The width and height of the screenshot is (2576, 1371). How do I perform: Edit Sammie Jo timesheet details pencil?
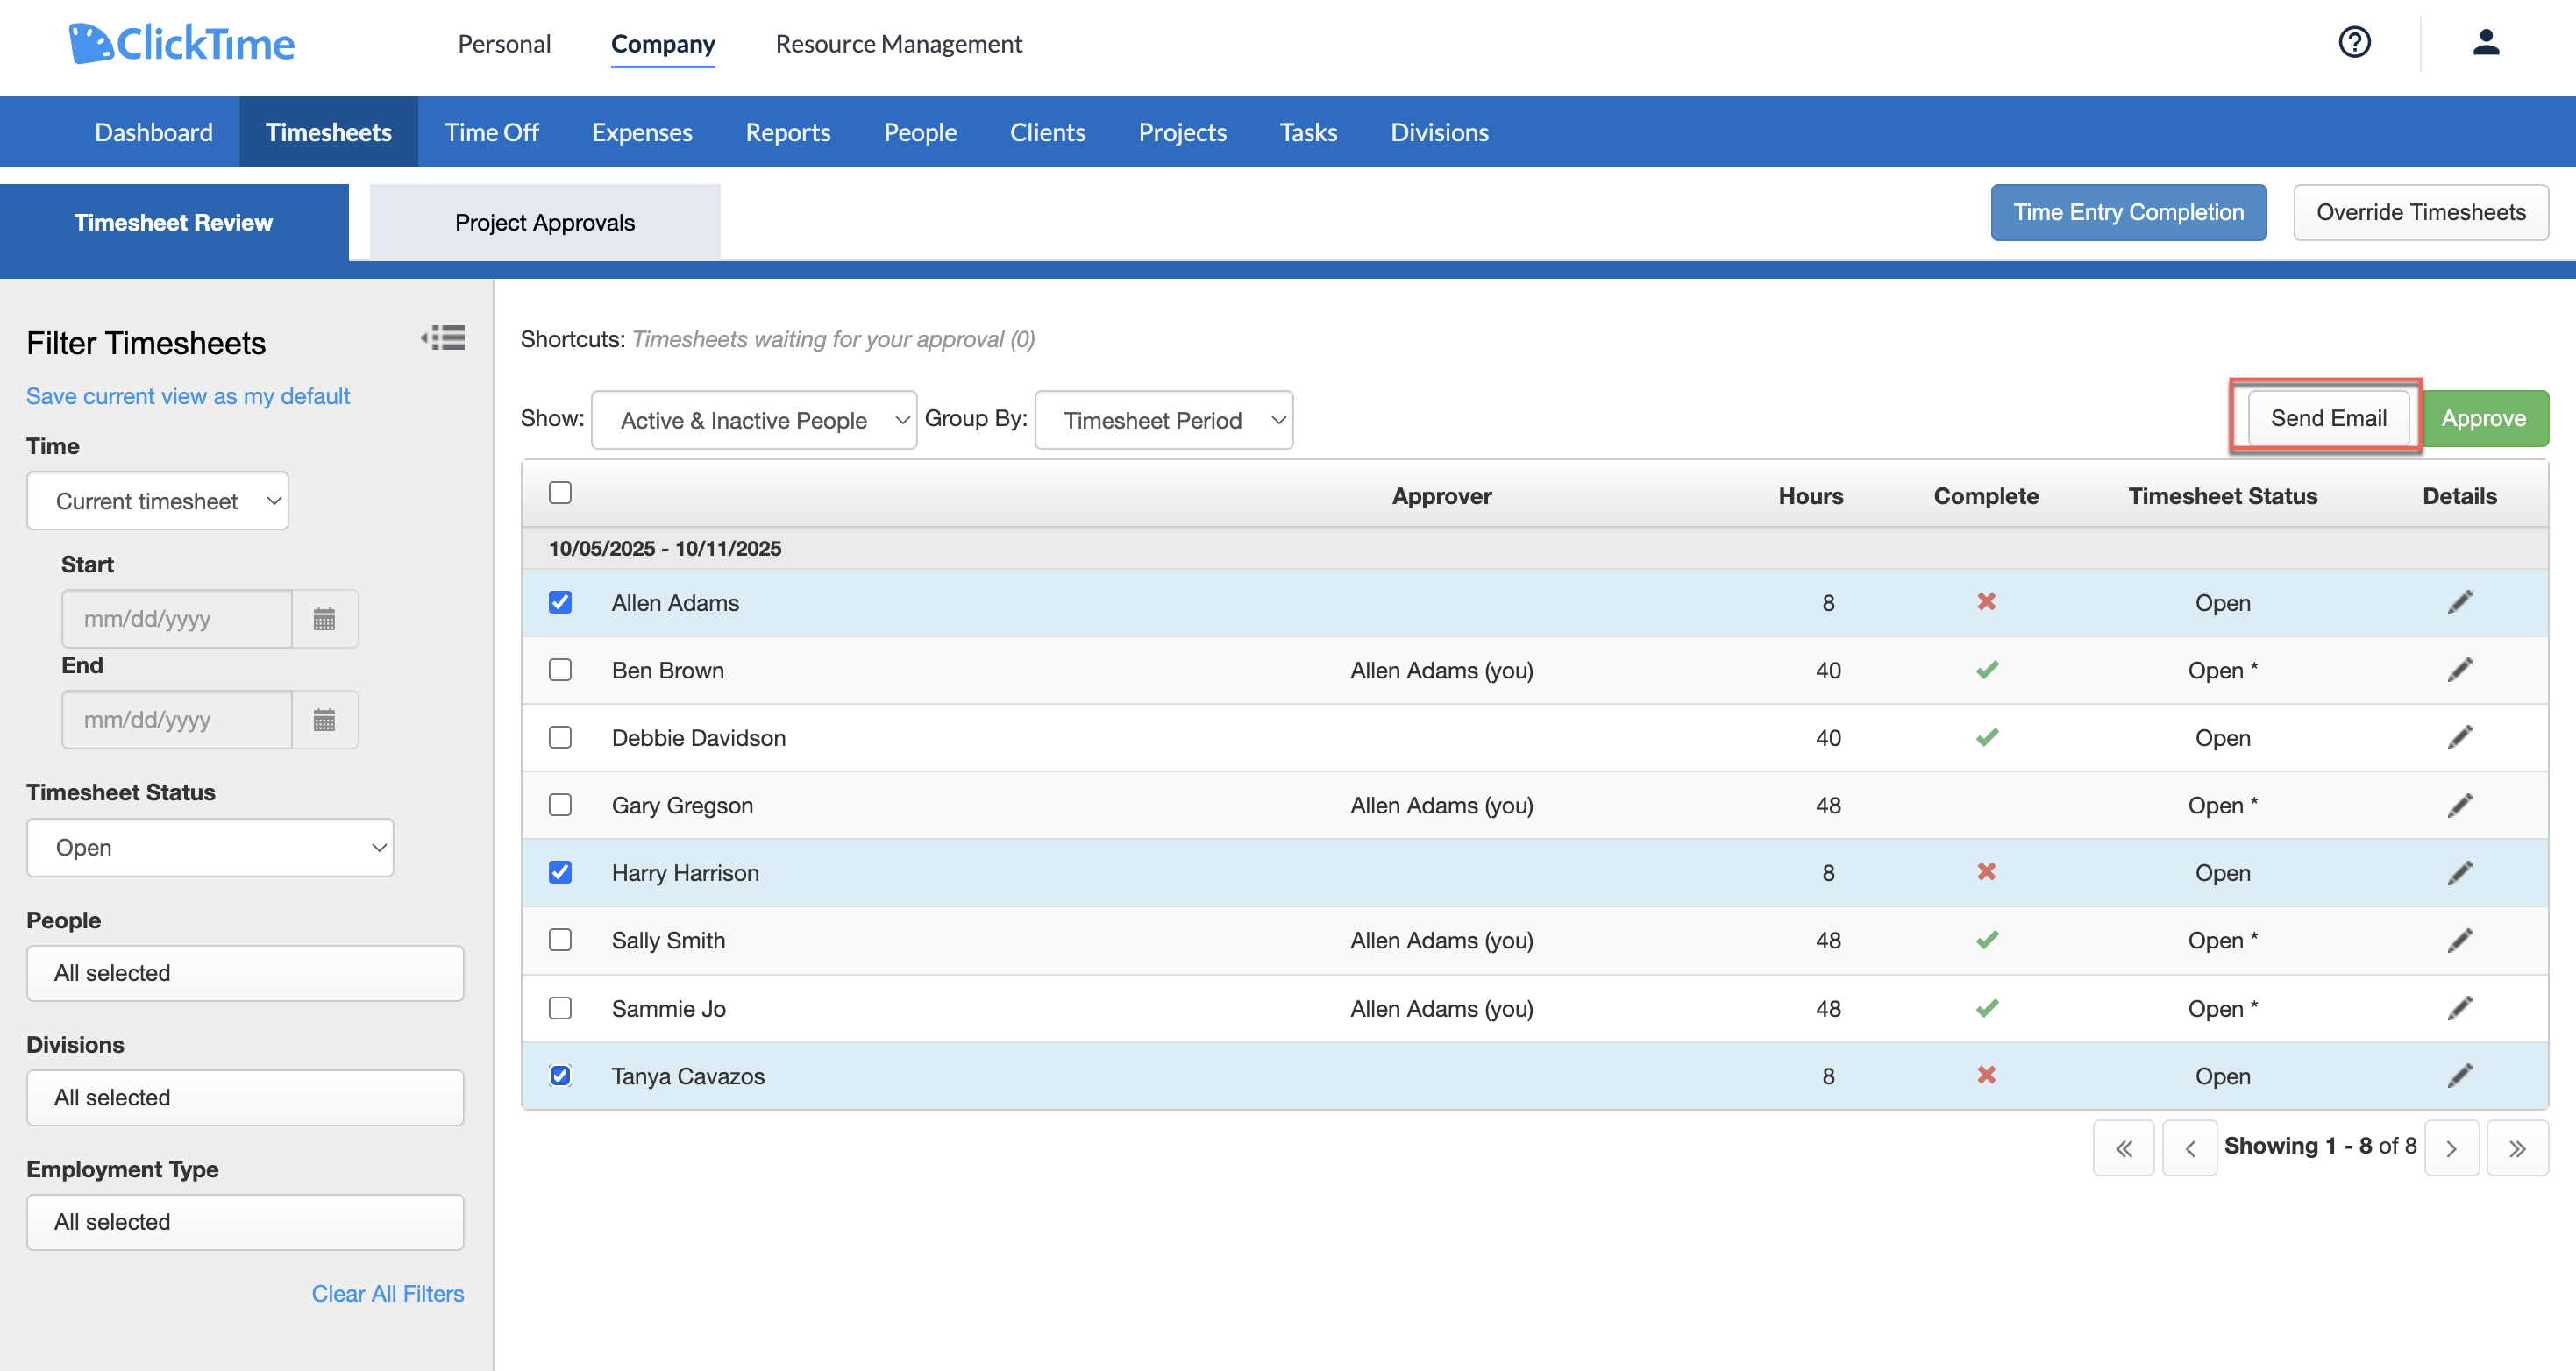[2459, 1008]
